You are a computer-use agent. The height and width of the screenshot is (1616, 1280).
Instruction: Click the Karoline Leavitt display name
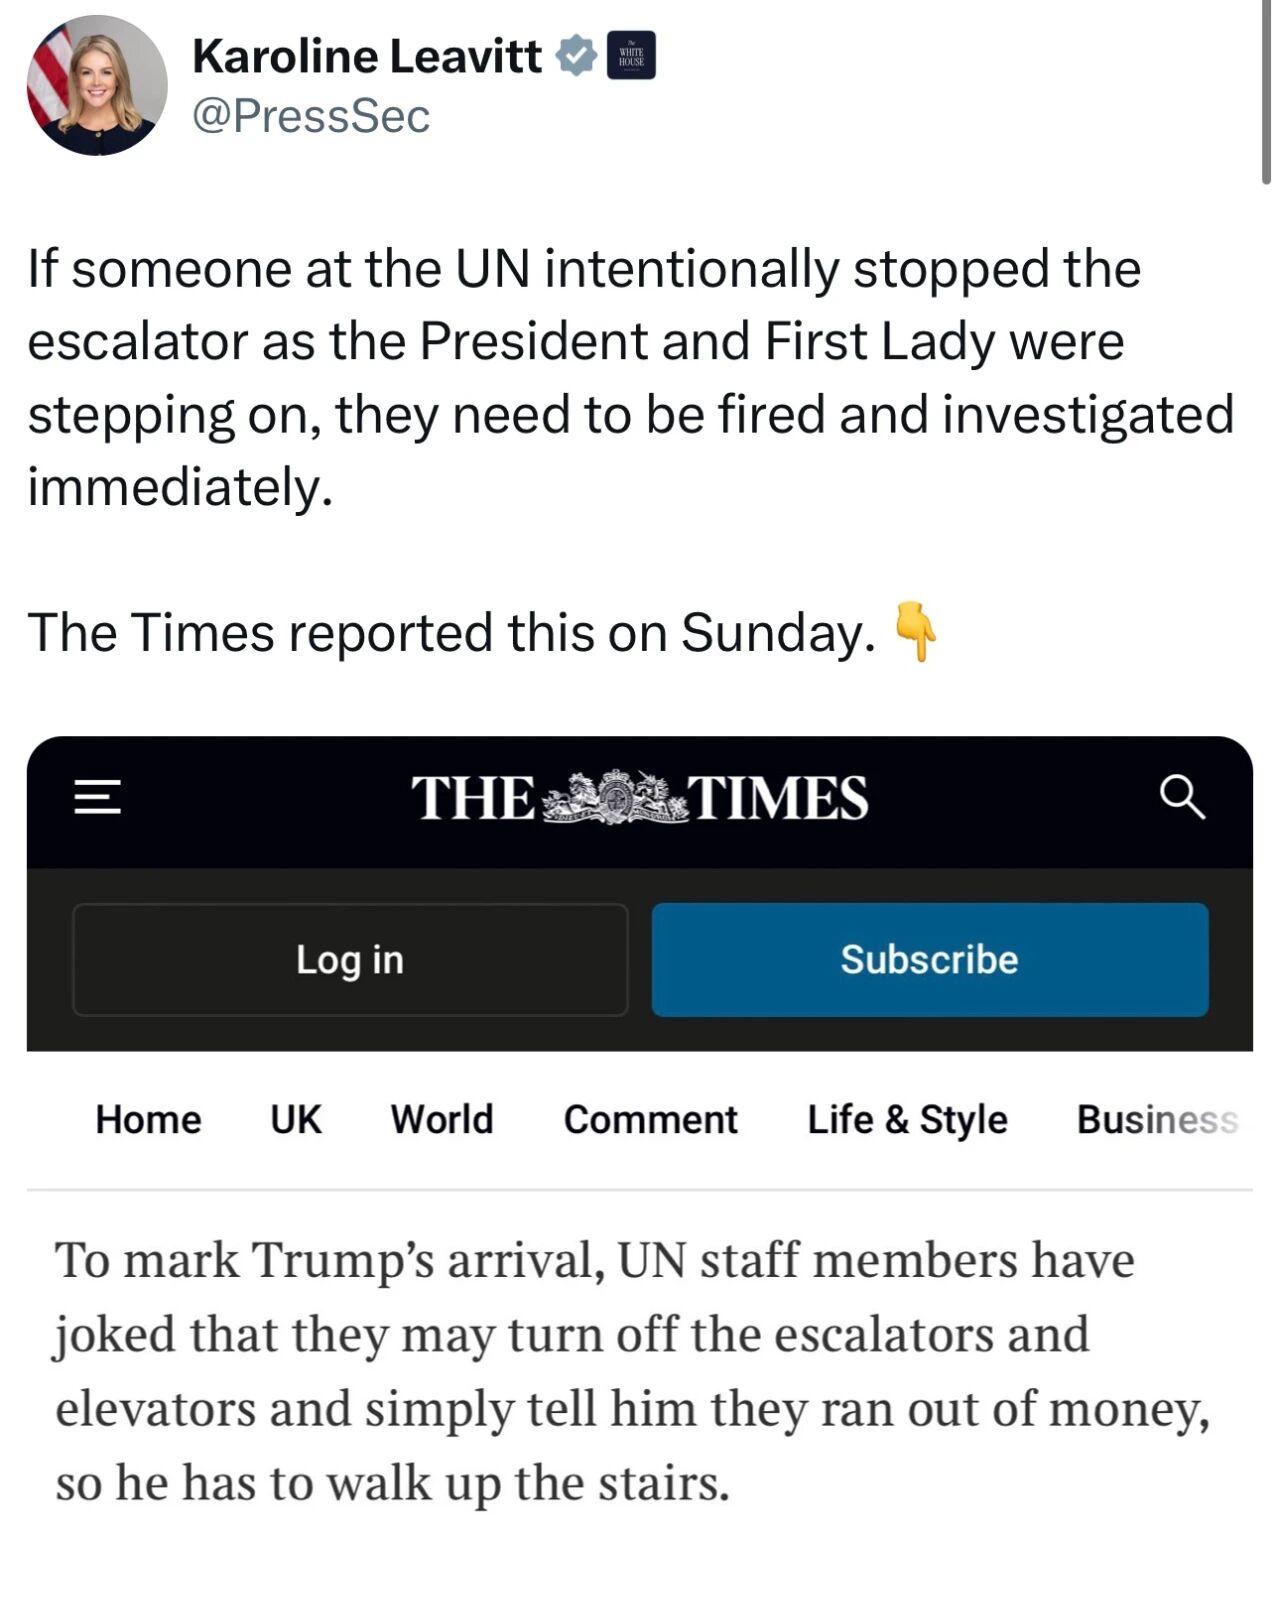point(367,56)
